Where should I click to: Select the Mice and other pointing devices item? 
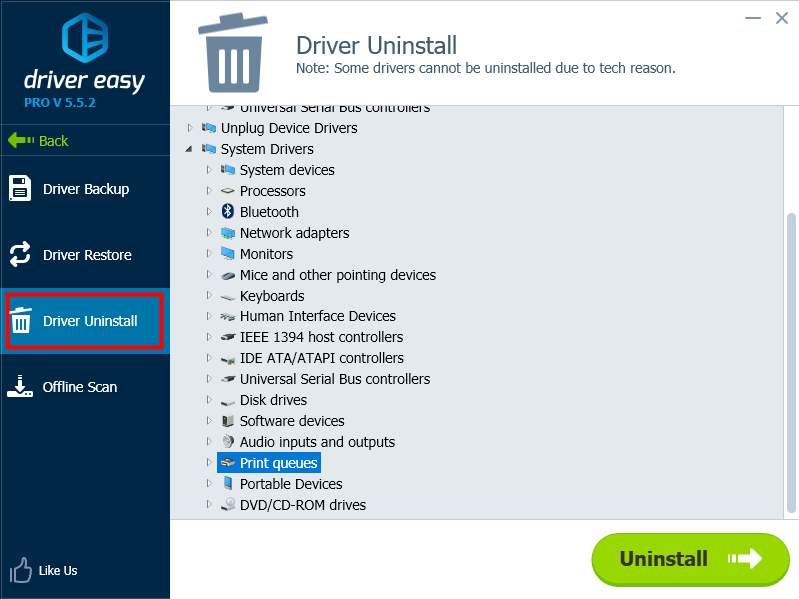coord(338,275)
